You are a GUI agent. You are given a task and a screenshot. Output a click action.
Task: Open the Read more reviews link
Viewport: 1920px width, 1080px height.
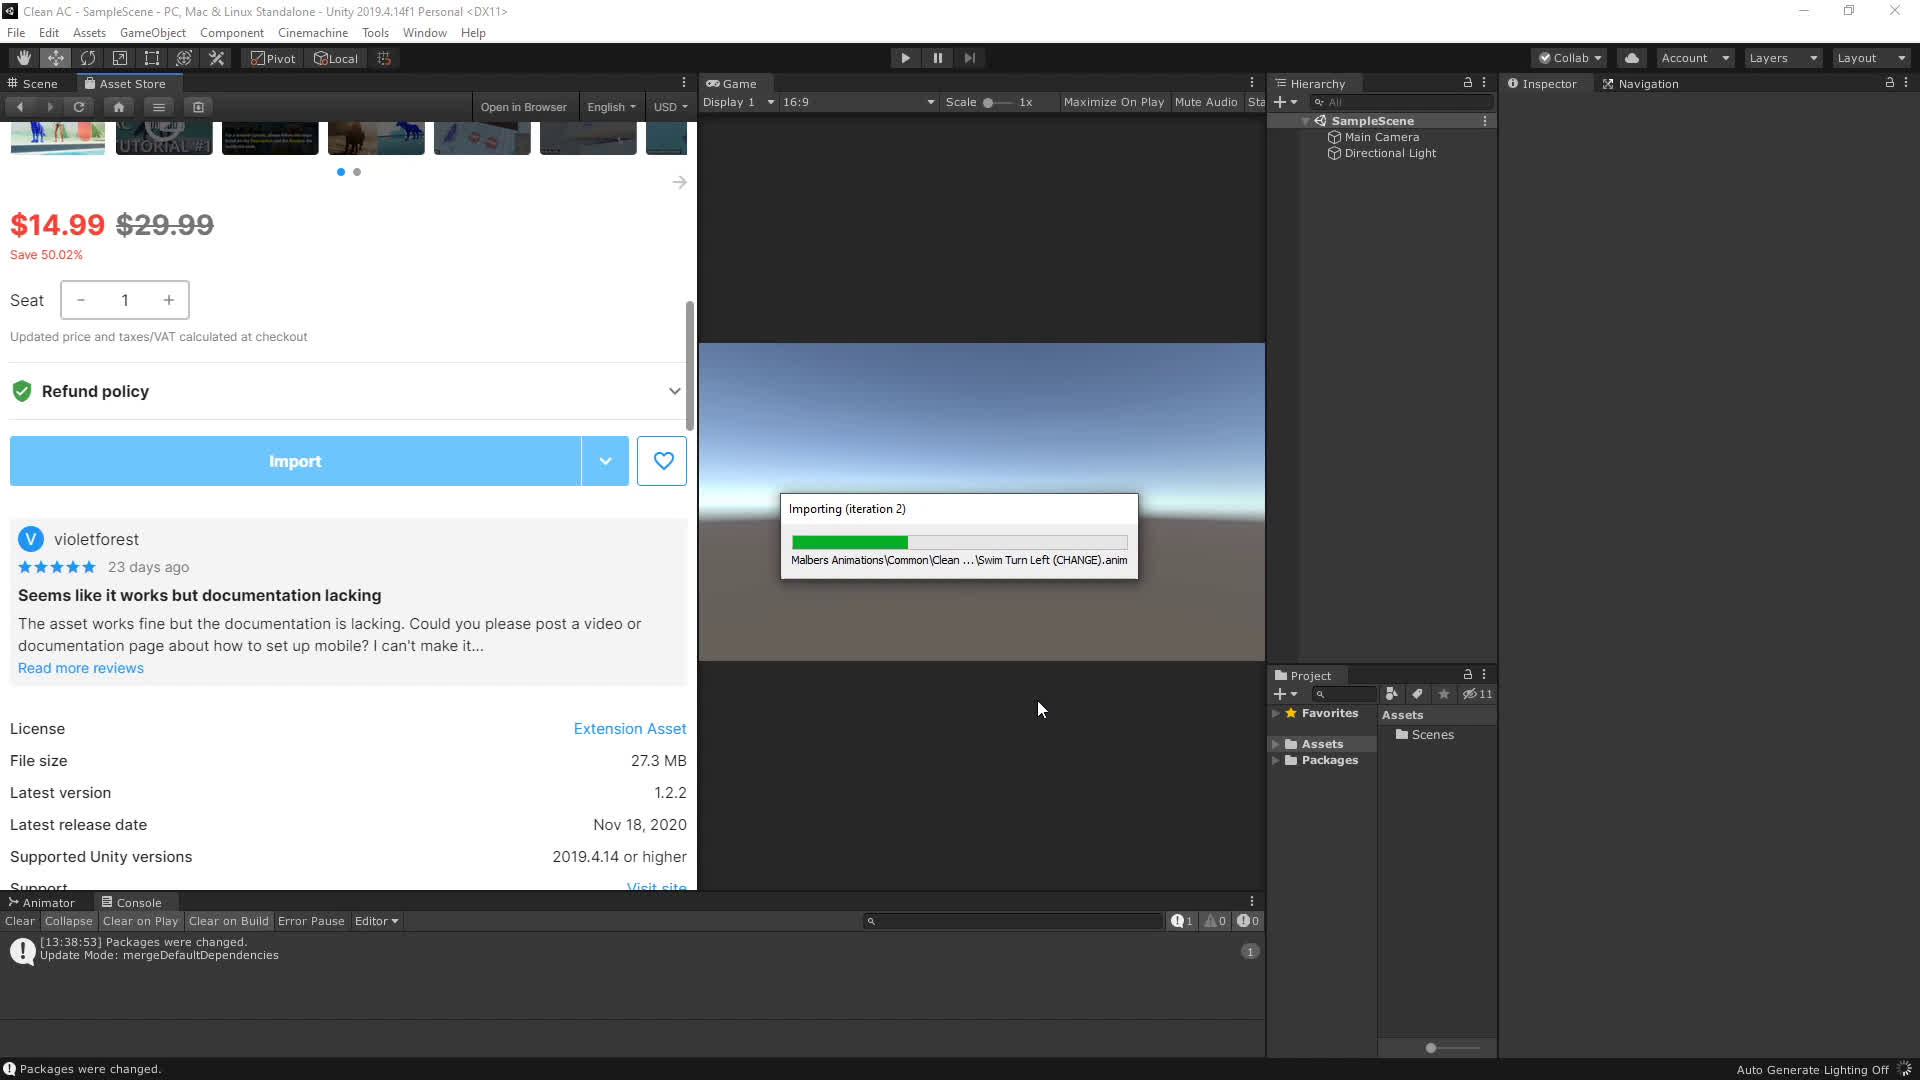click(81, 668)
